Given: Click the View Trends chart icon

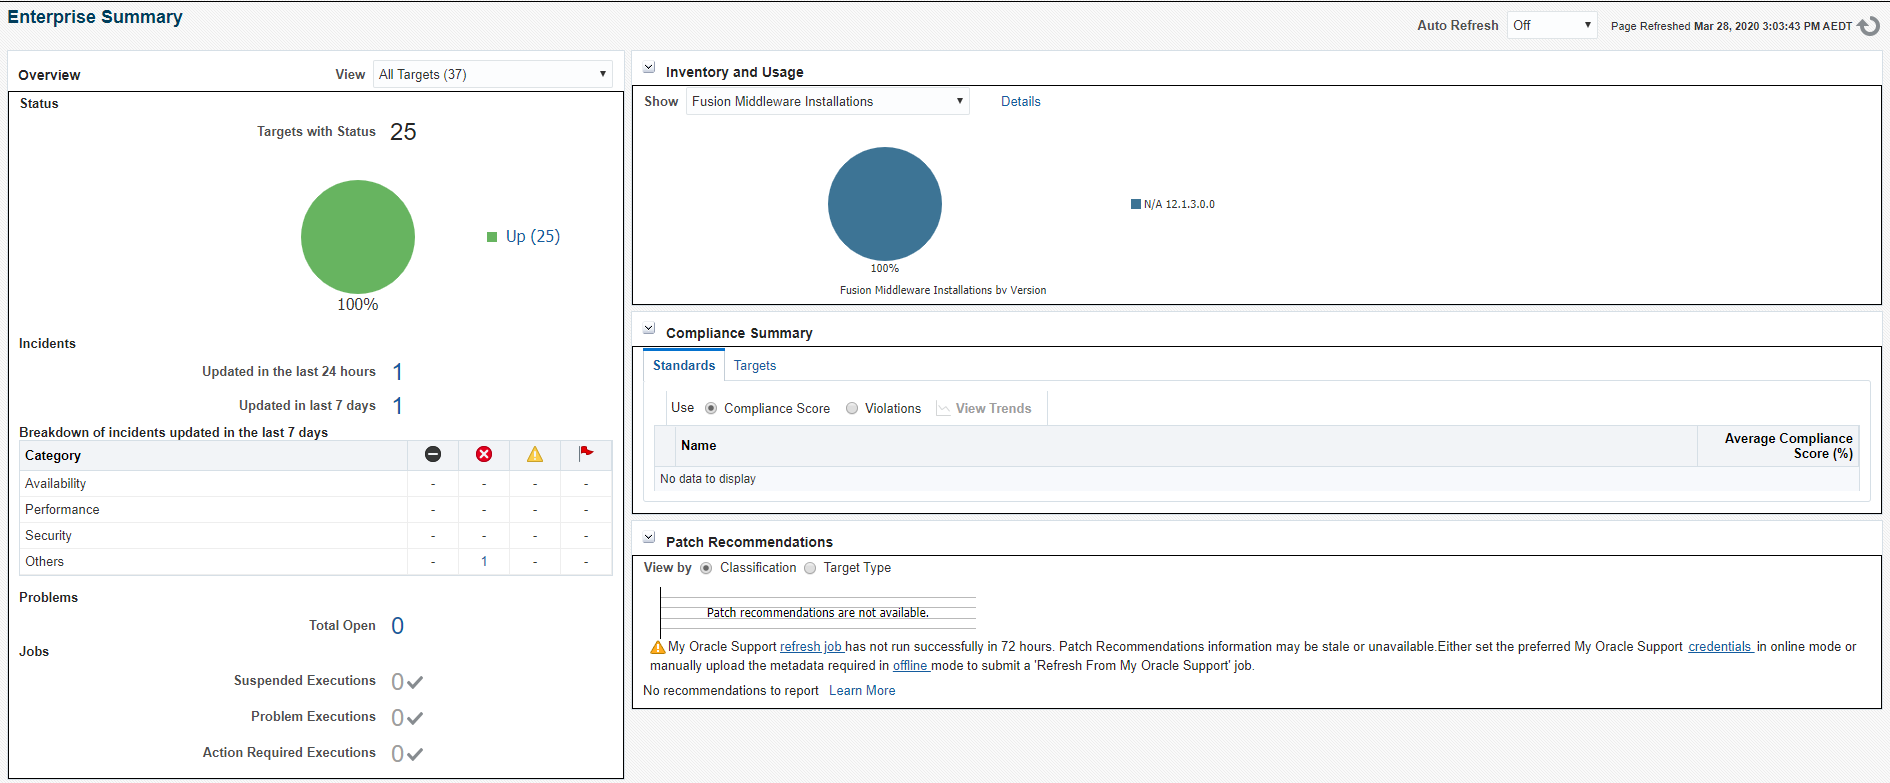Looking at the screenshot, I should pyautogui.click(x=943, y=409).
